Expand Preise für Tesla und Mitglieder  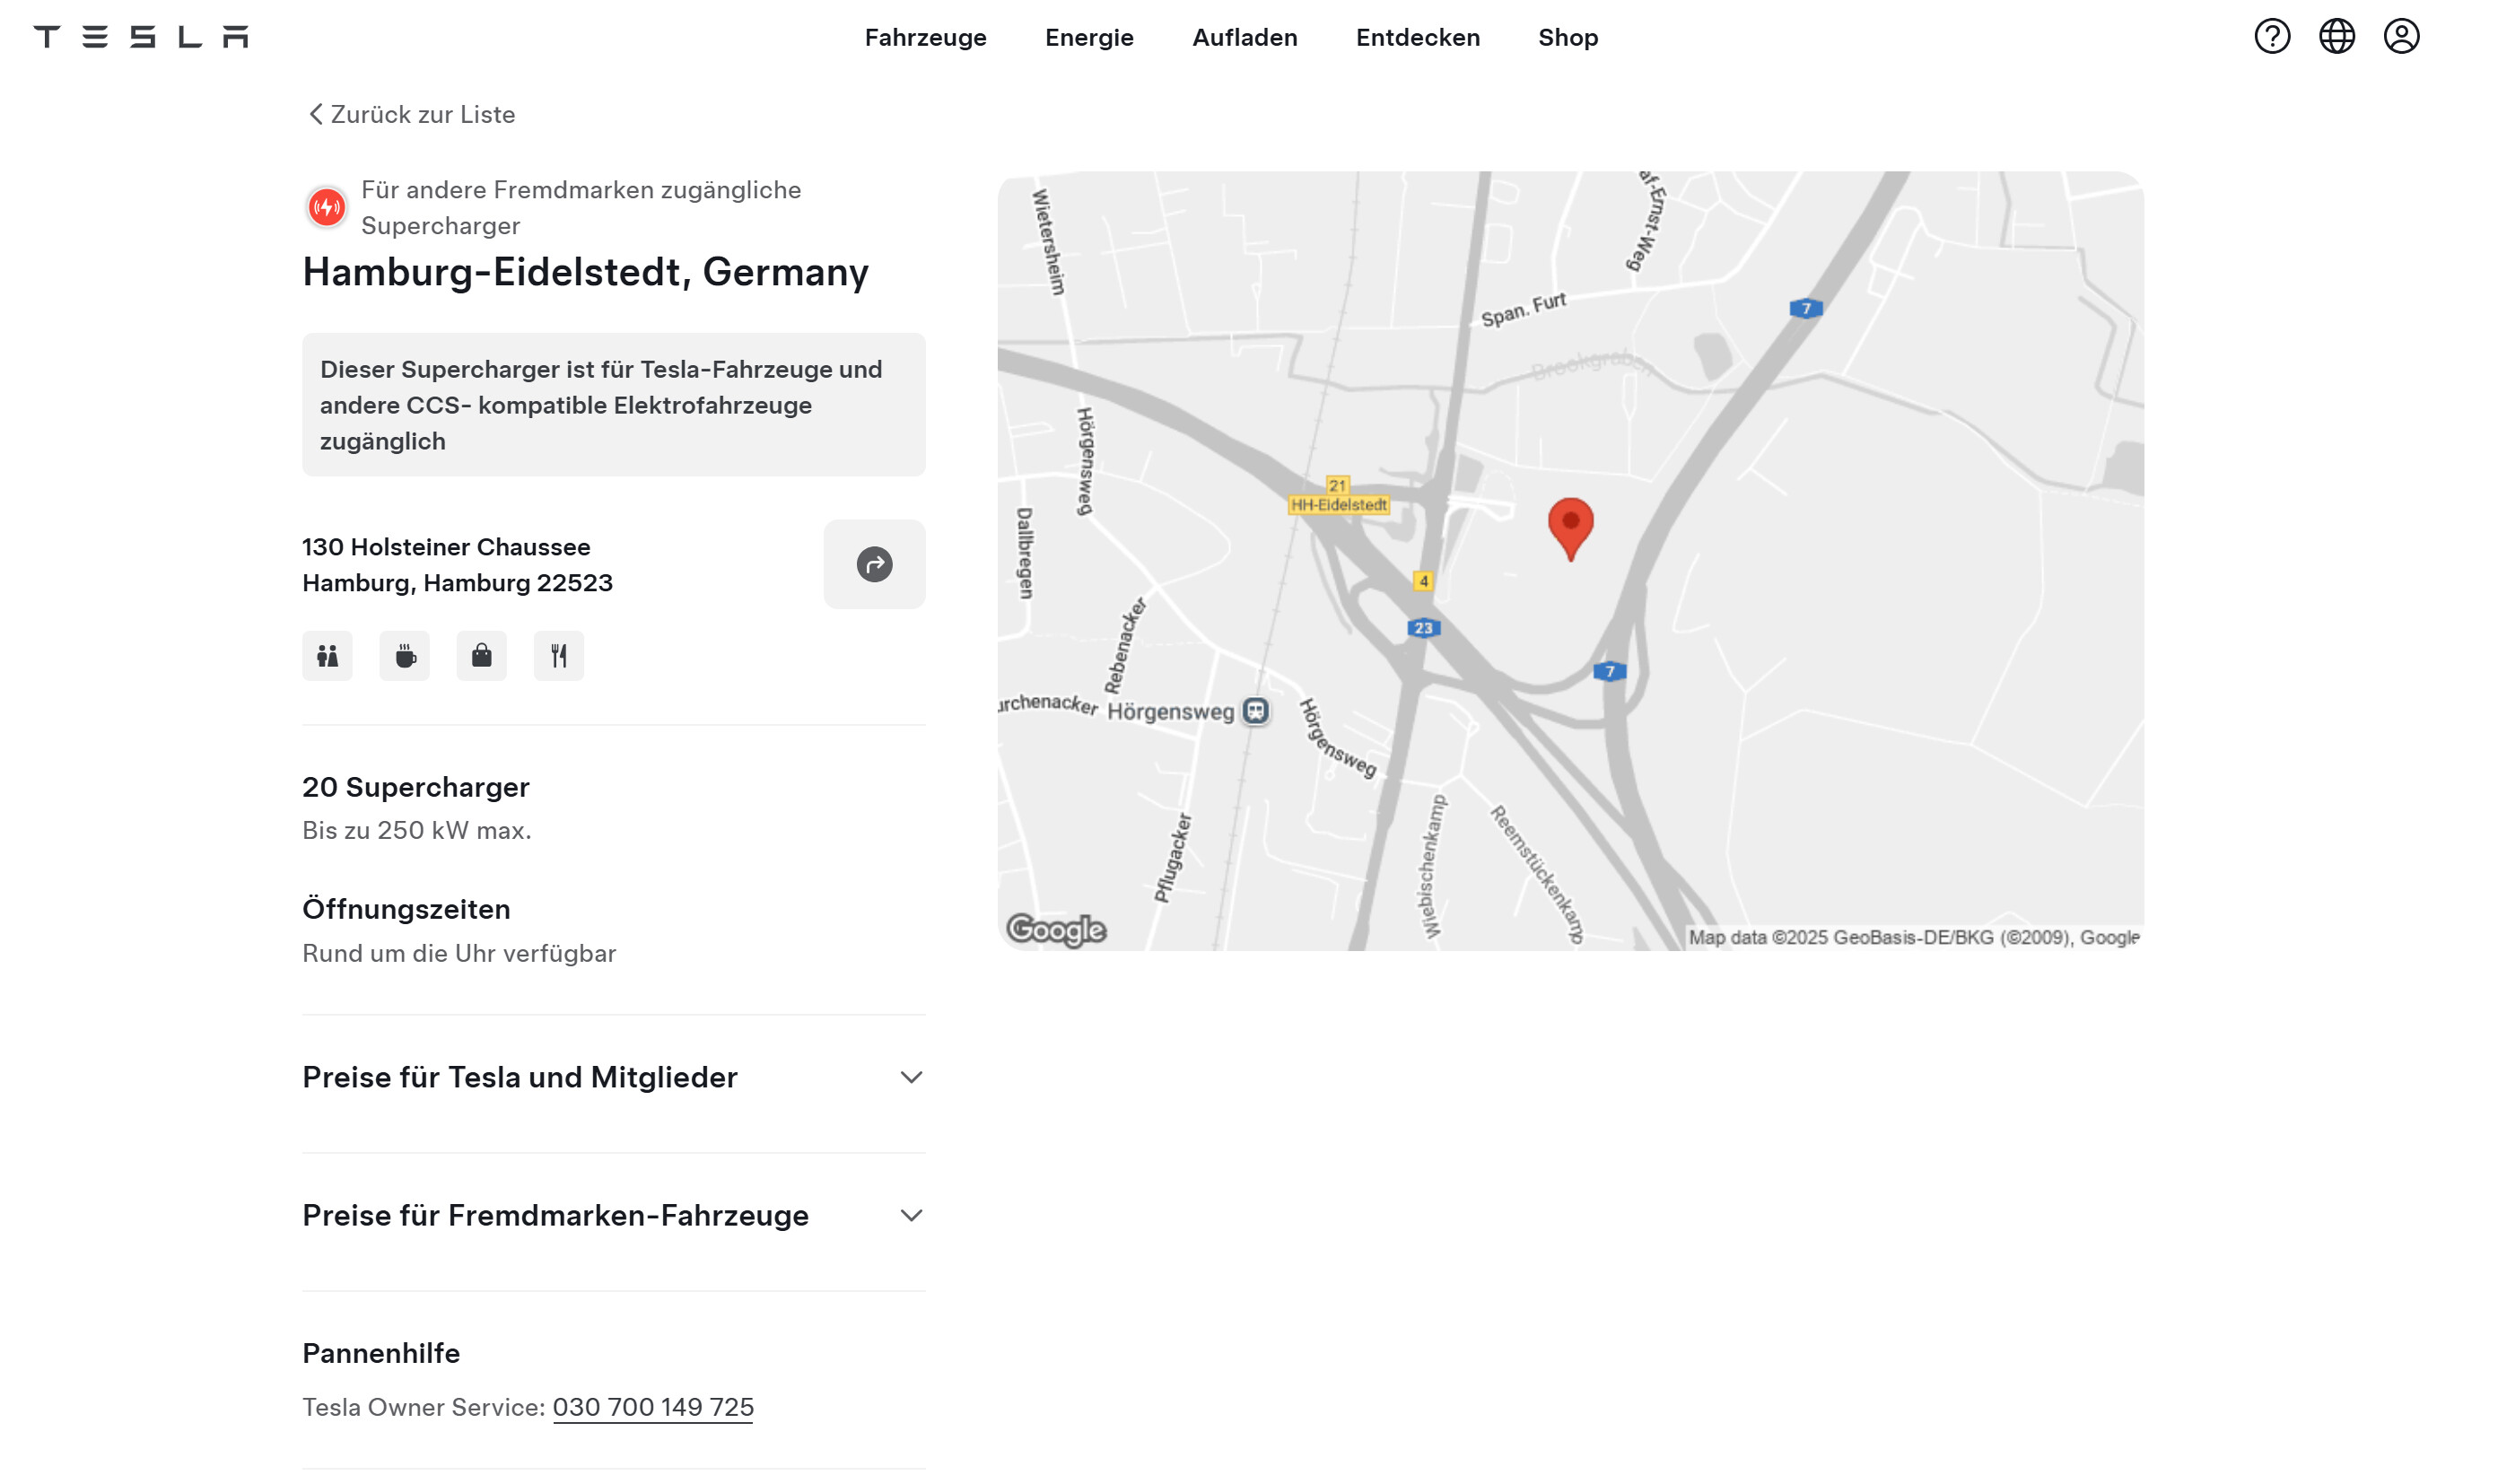click(613, 1077)
